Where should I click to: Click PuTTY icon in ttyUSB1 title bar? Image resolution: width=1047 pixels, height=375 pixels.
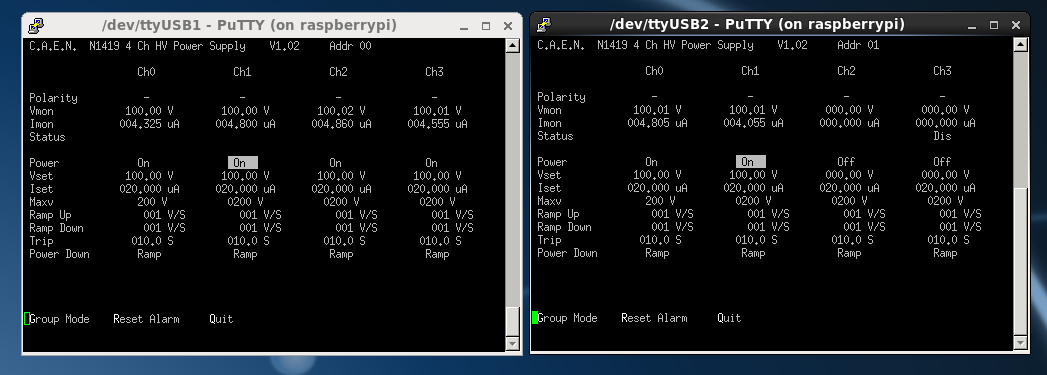37,25
